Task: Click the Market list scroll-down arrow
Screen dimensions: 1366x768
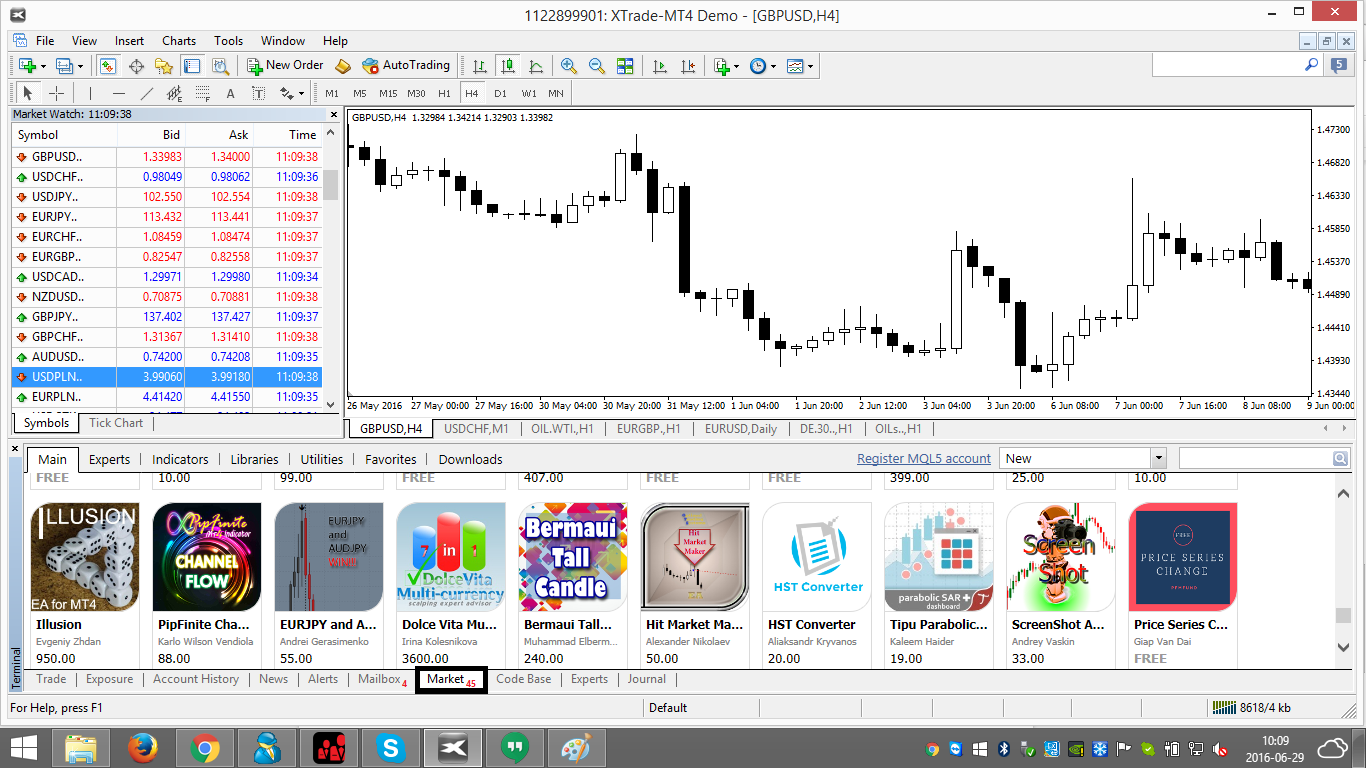Action: 1343,648
